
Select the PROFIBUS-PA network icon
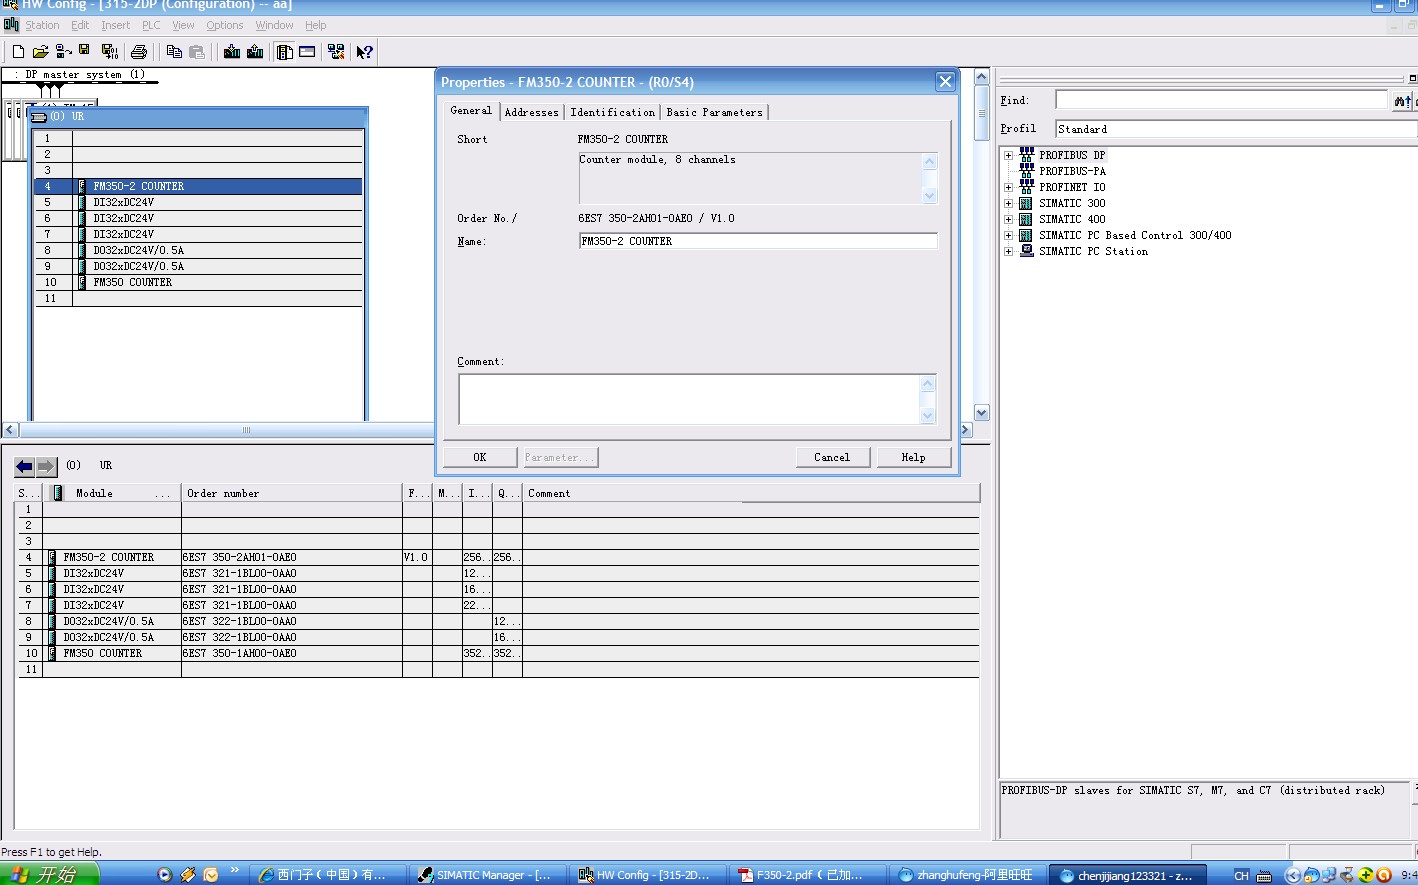(x=1026, y=171)
